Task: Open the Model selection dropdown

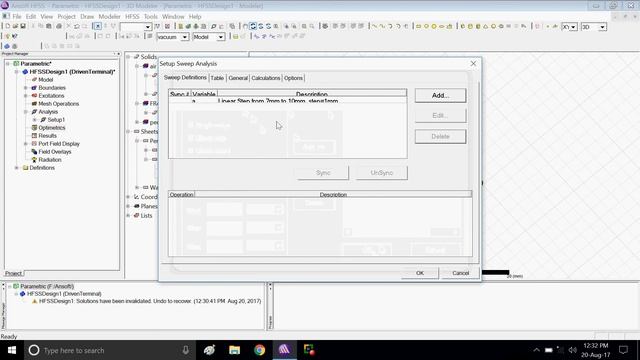Action: click(220, 37)
